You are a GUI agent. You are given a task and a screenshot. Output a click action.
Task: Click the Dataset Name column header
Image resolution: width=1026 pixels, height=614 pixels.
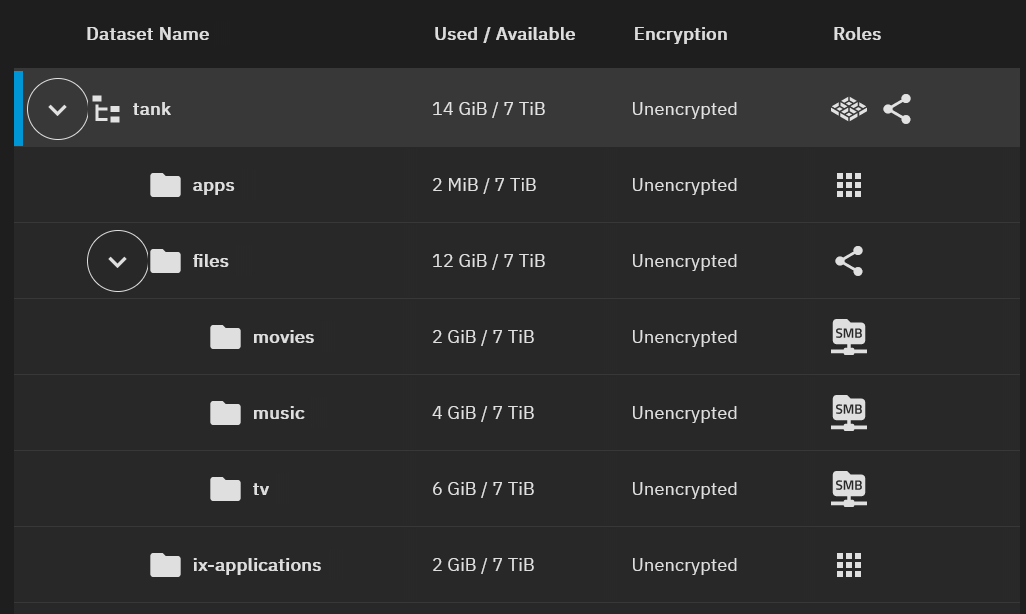[148, 34]
